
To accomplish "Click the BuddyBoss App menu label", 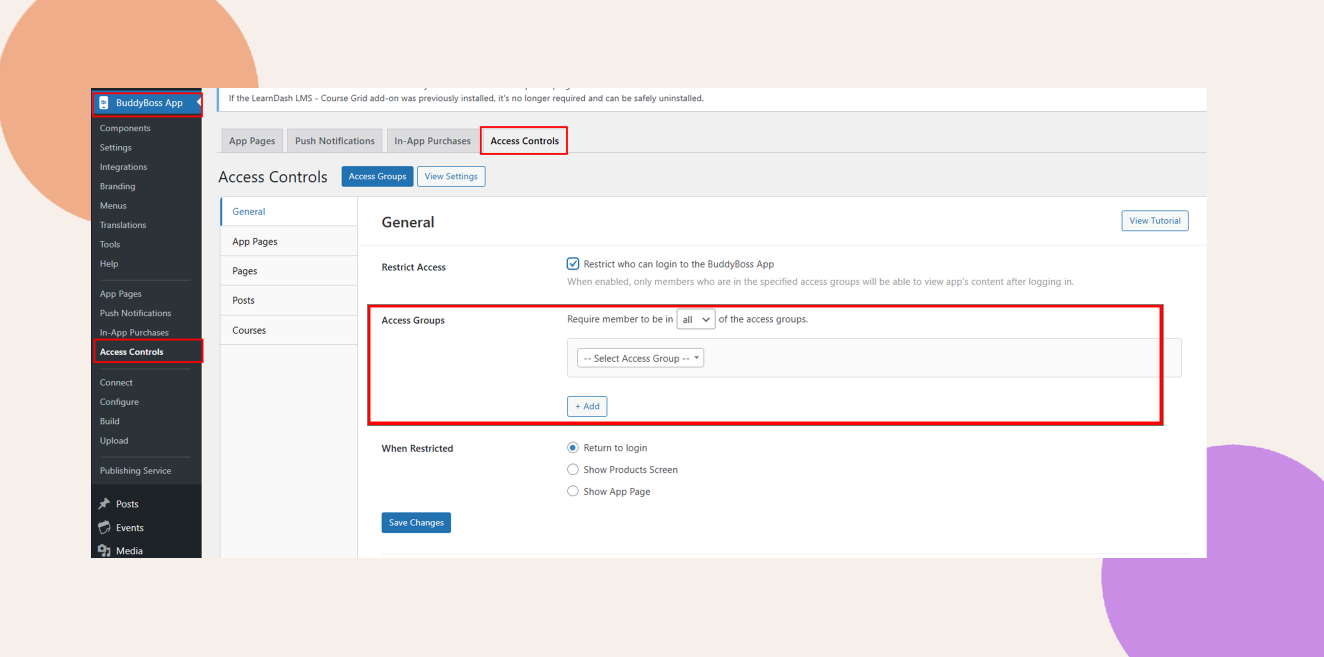I will [149, 103].
